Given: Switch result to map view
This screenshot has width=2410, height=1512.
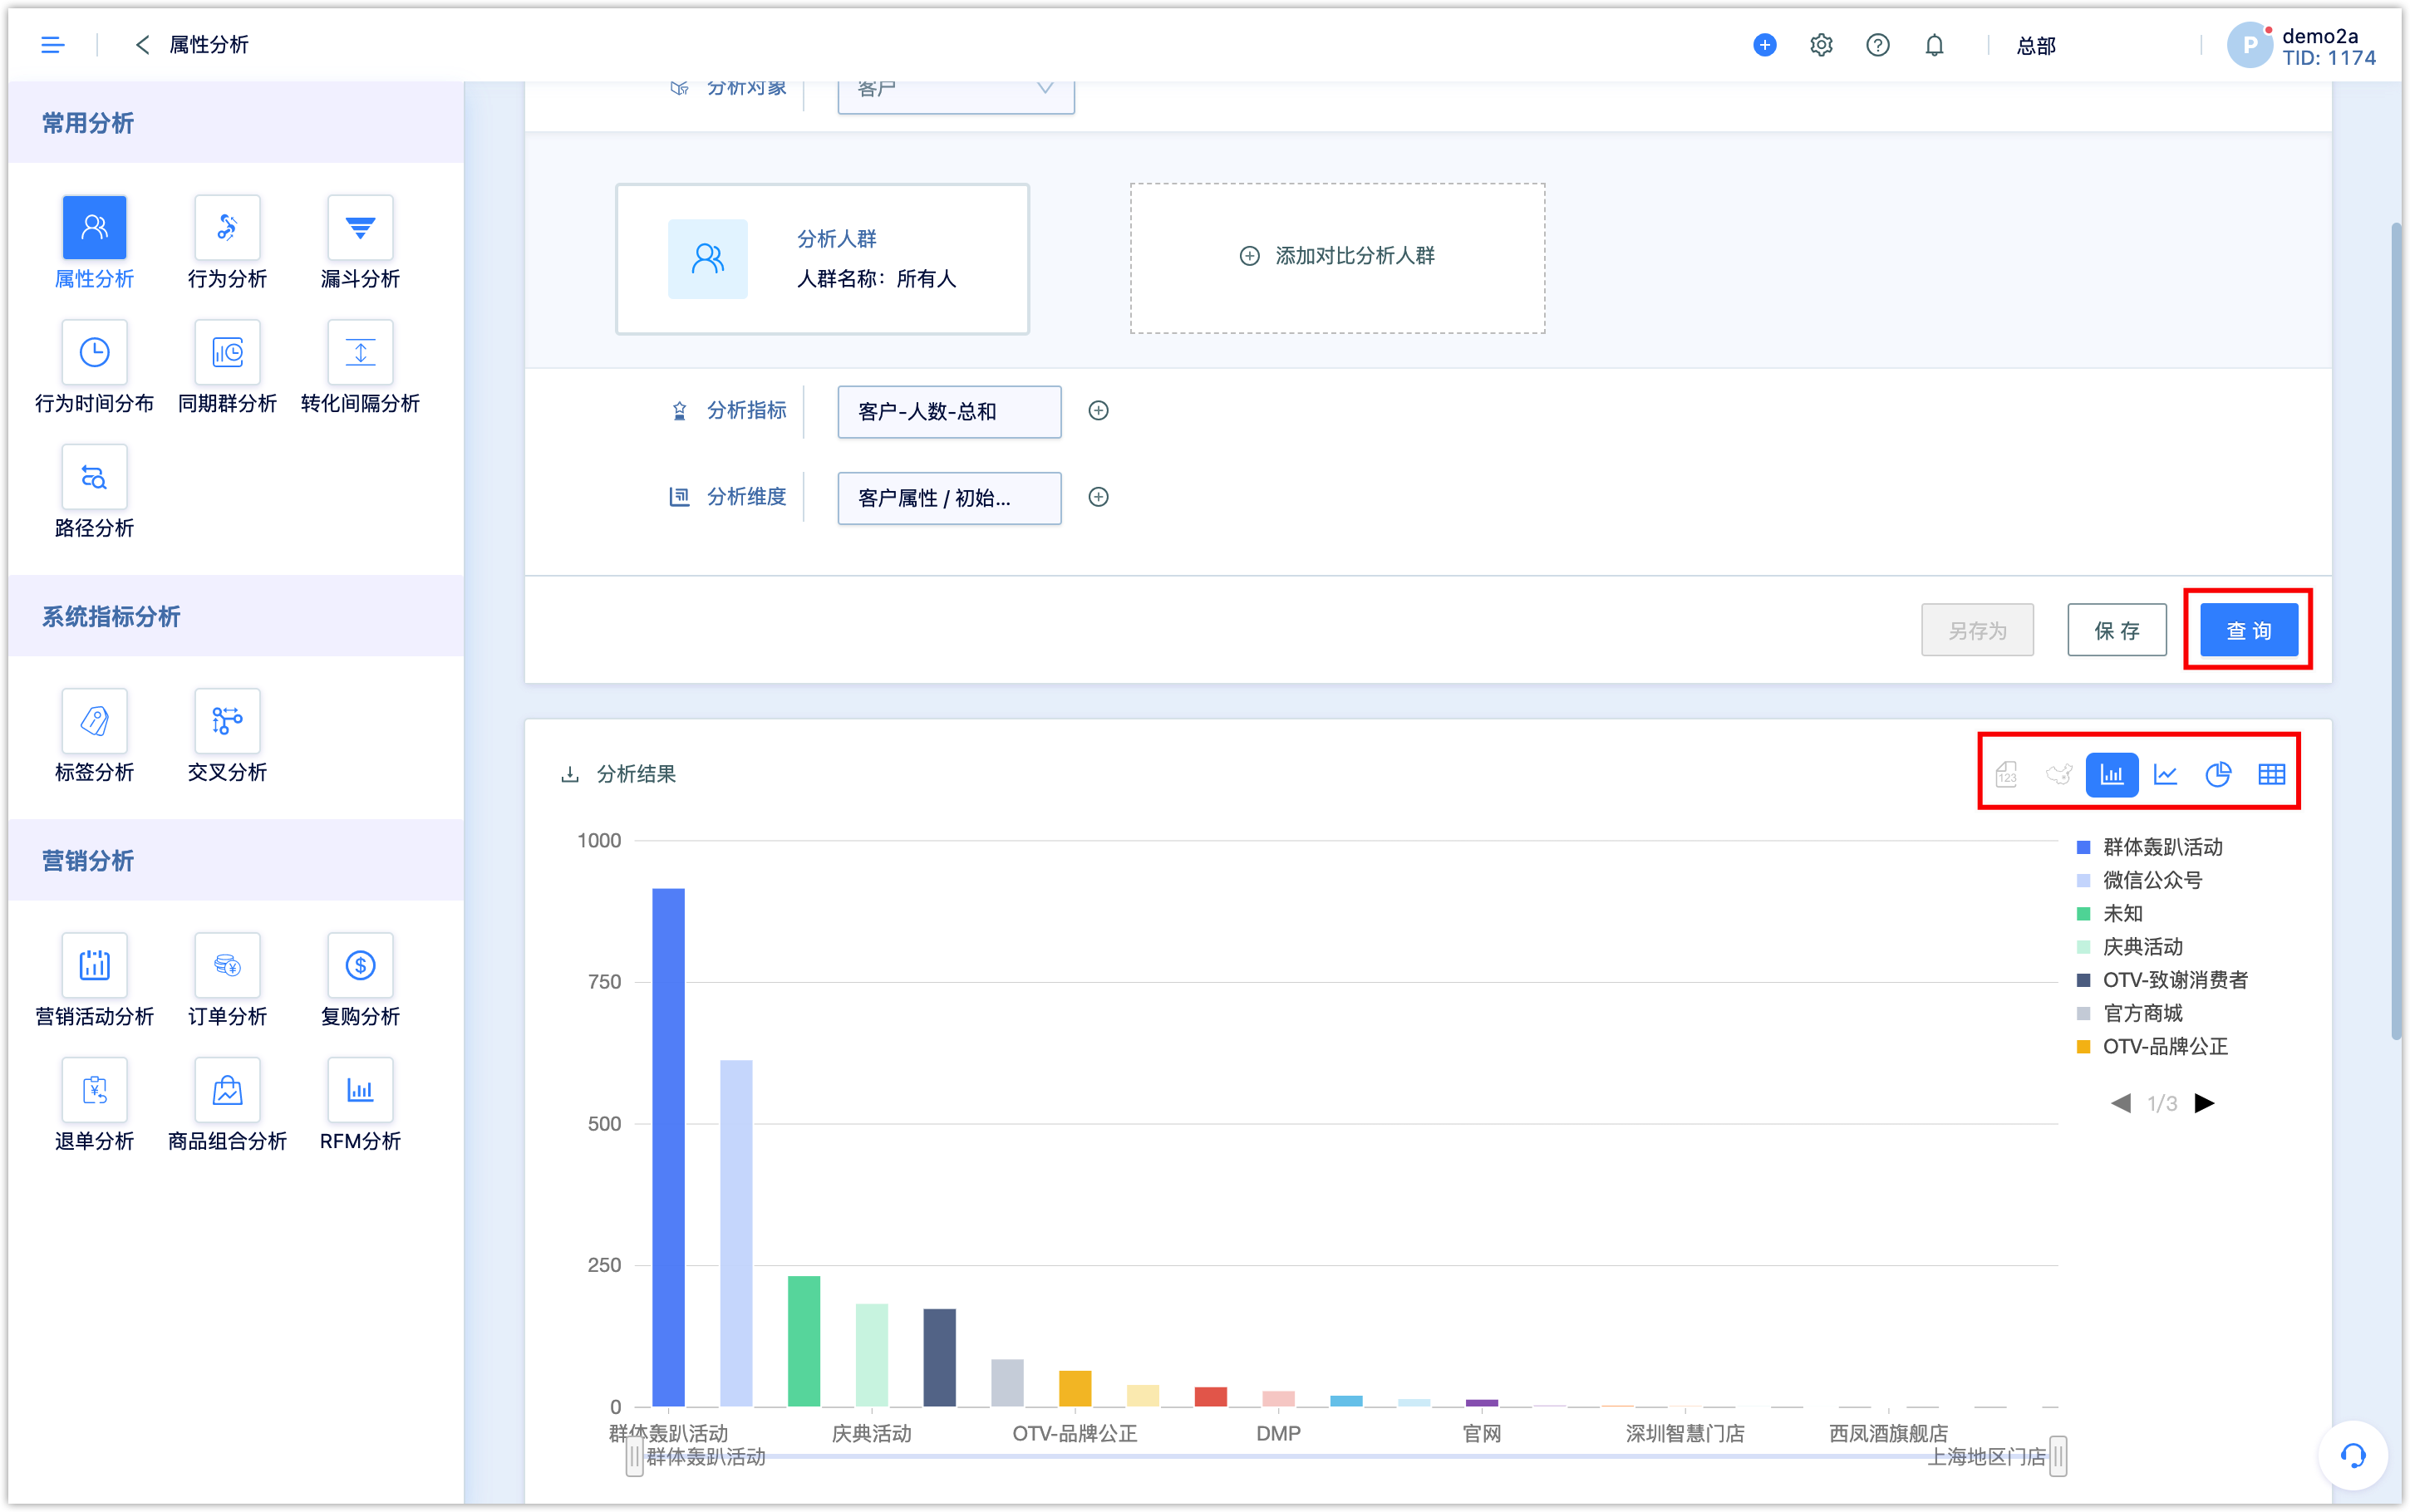Looking at the screenshot, I should [2058, 774].
